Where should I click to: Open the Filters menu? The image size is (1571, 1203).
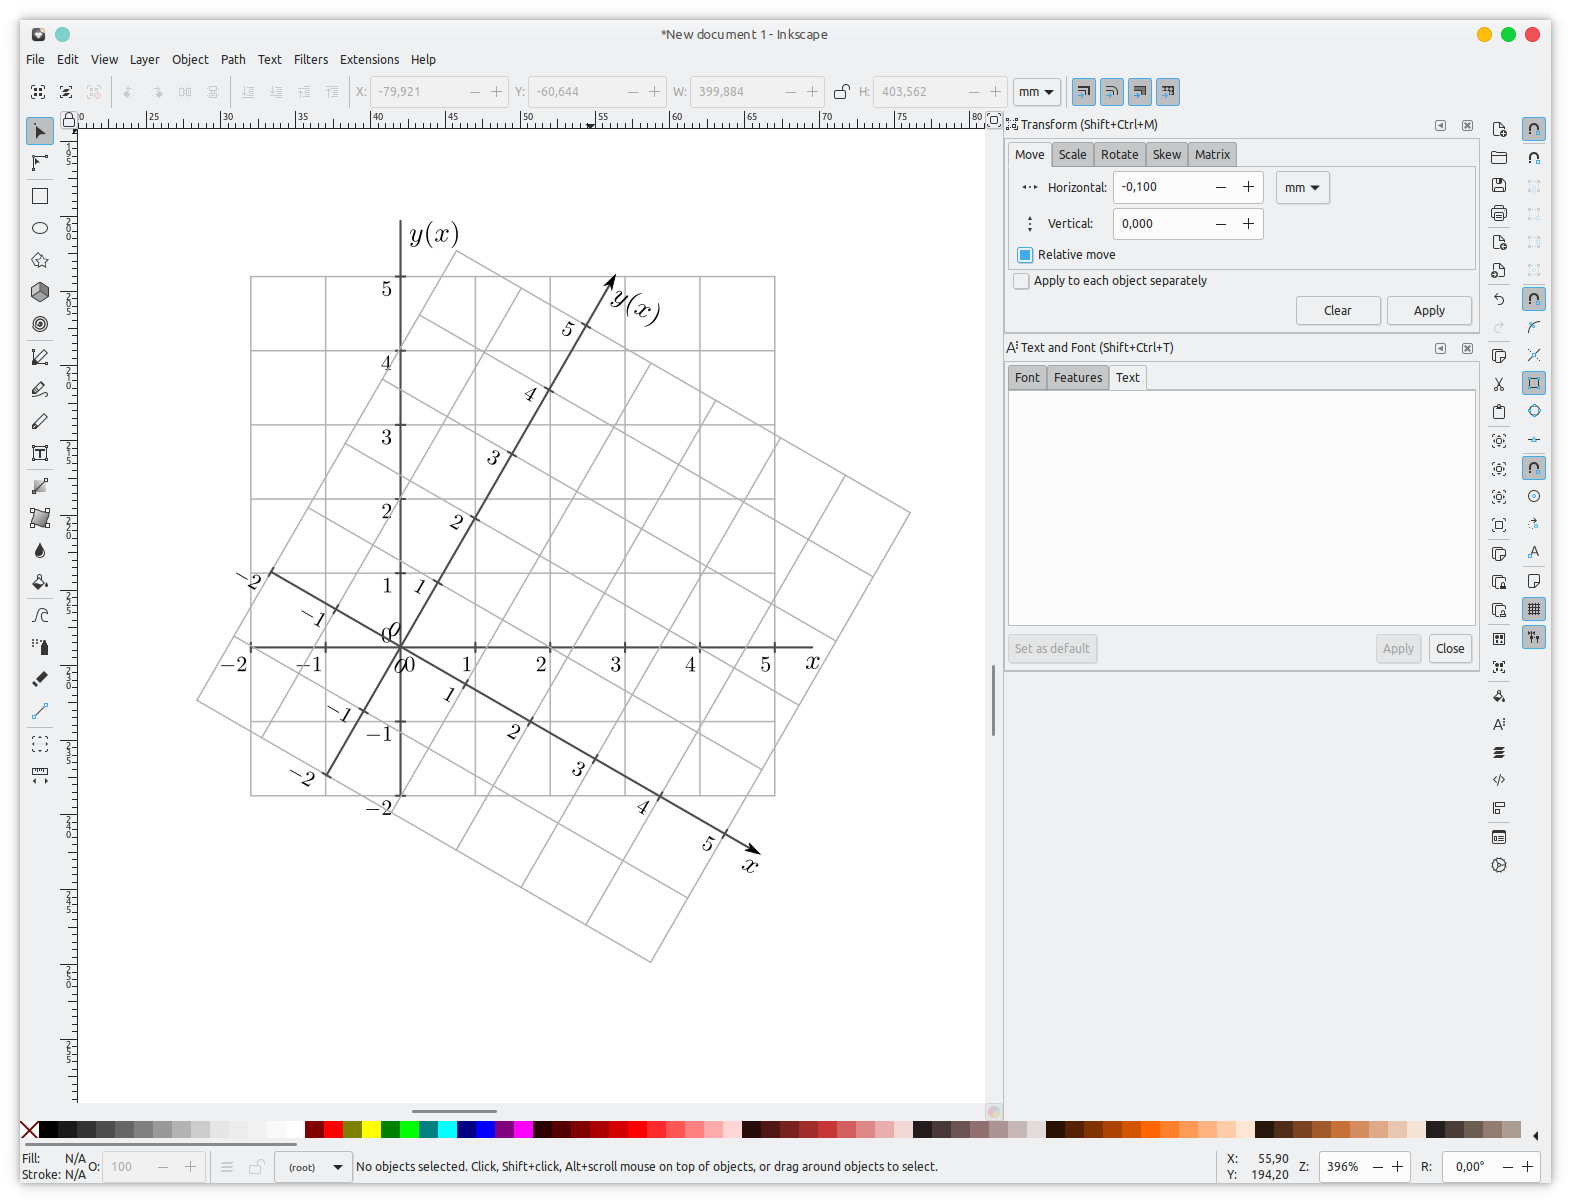[x=311, y=60]
